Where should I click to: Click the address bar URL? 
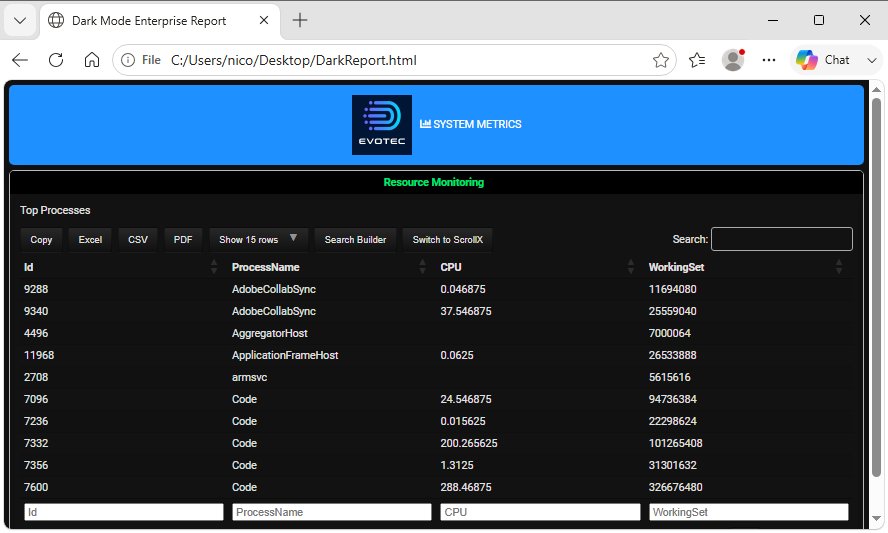pos(293,60)
